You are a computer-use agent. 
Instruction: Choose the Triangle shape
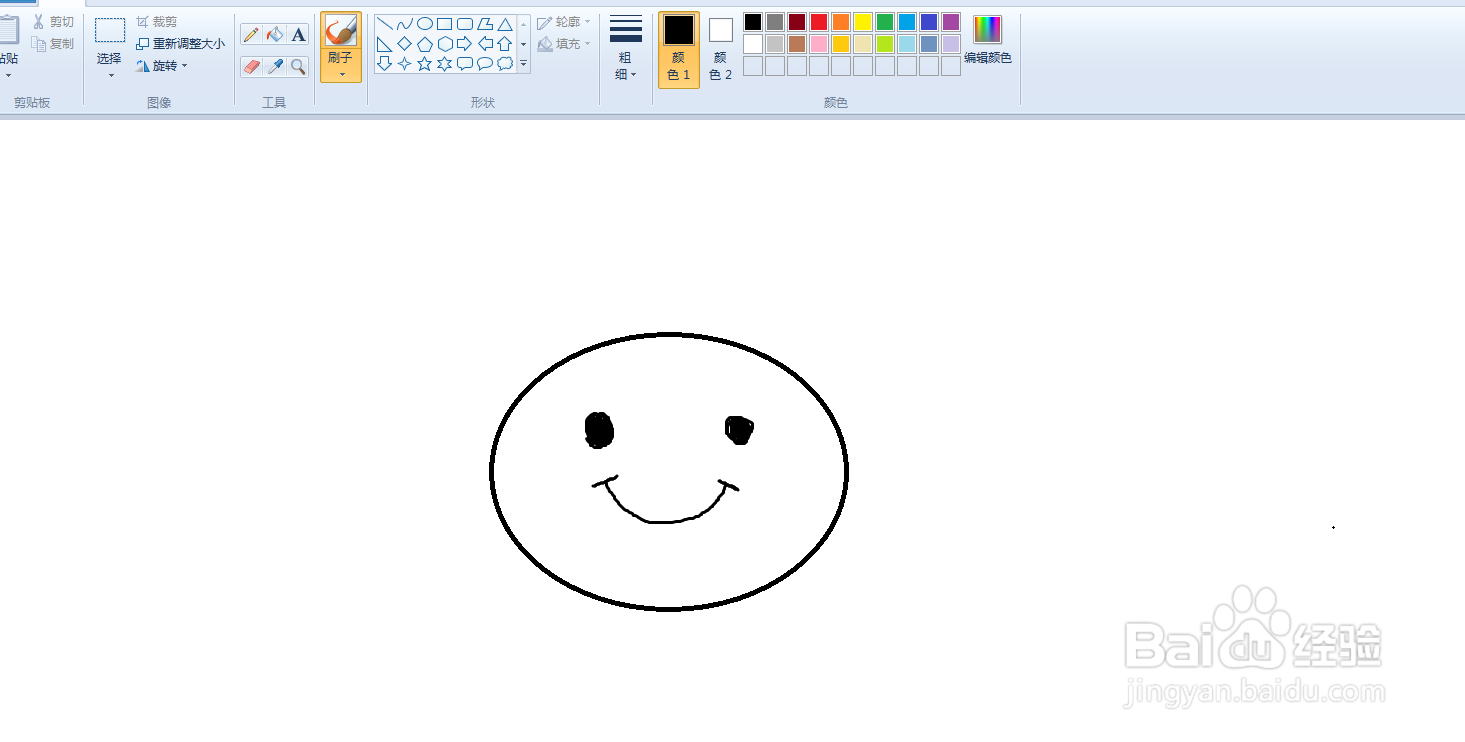(505, 24)
